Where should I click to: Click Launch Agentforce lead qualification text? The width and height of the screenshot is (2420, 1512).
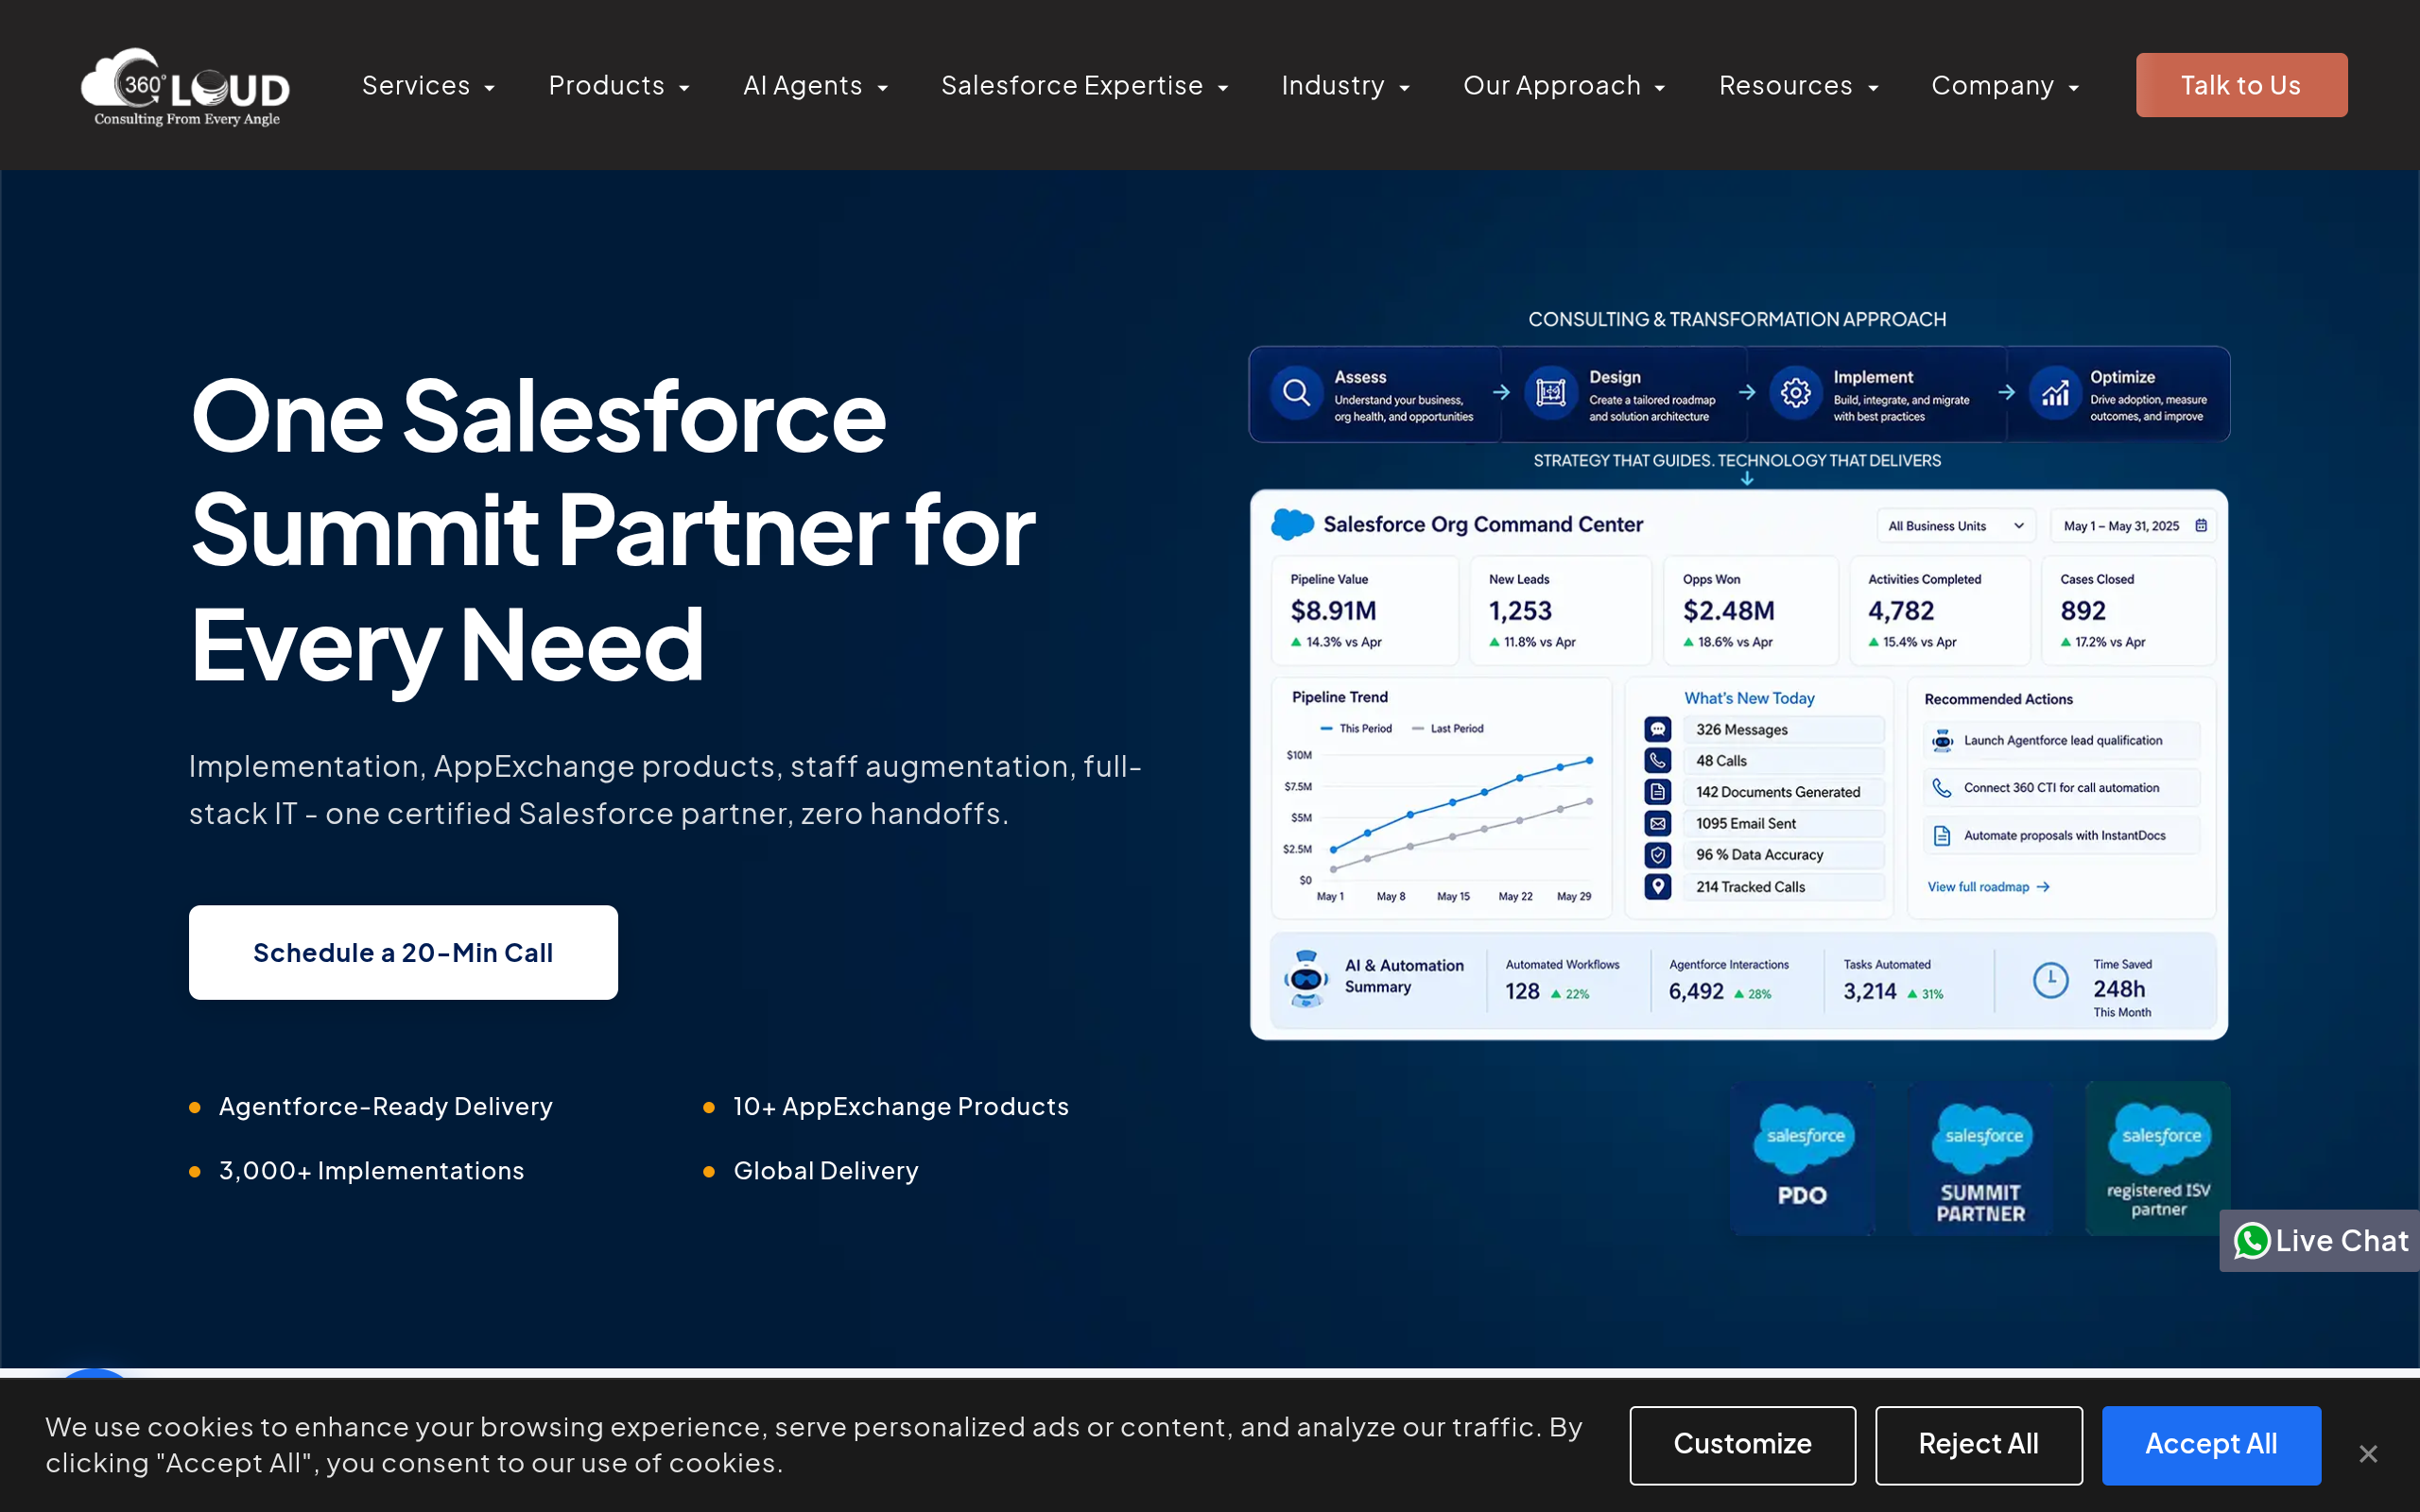(x=2063, y=740)
